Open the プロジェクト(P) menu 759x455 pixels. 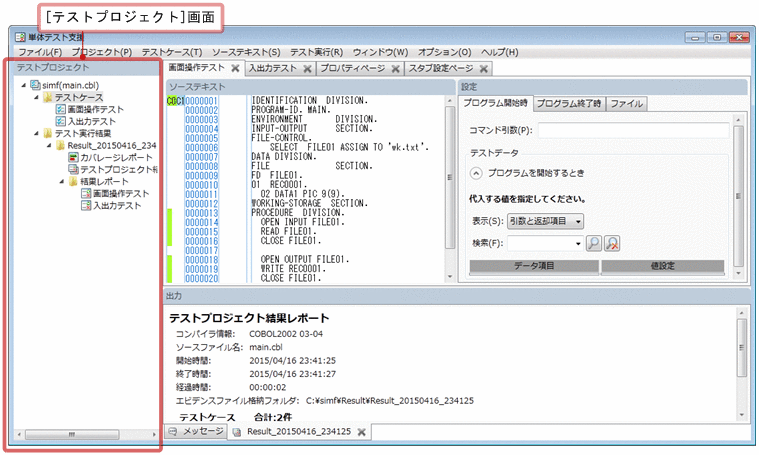pos(102,52)
